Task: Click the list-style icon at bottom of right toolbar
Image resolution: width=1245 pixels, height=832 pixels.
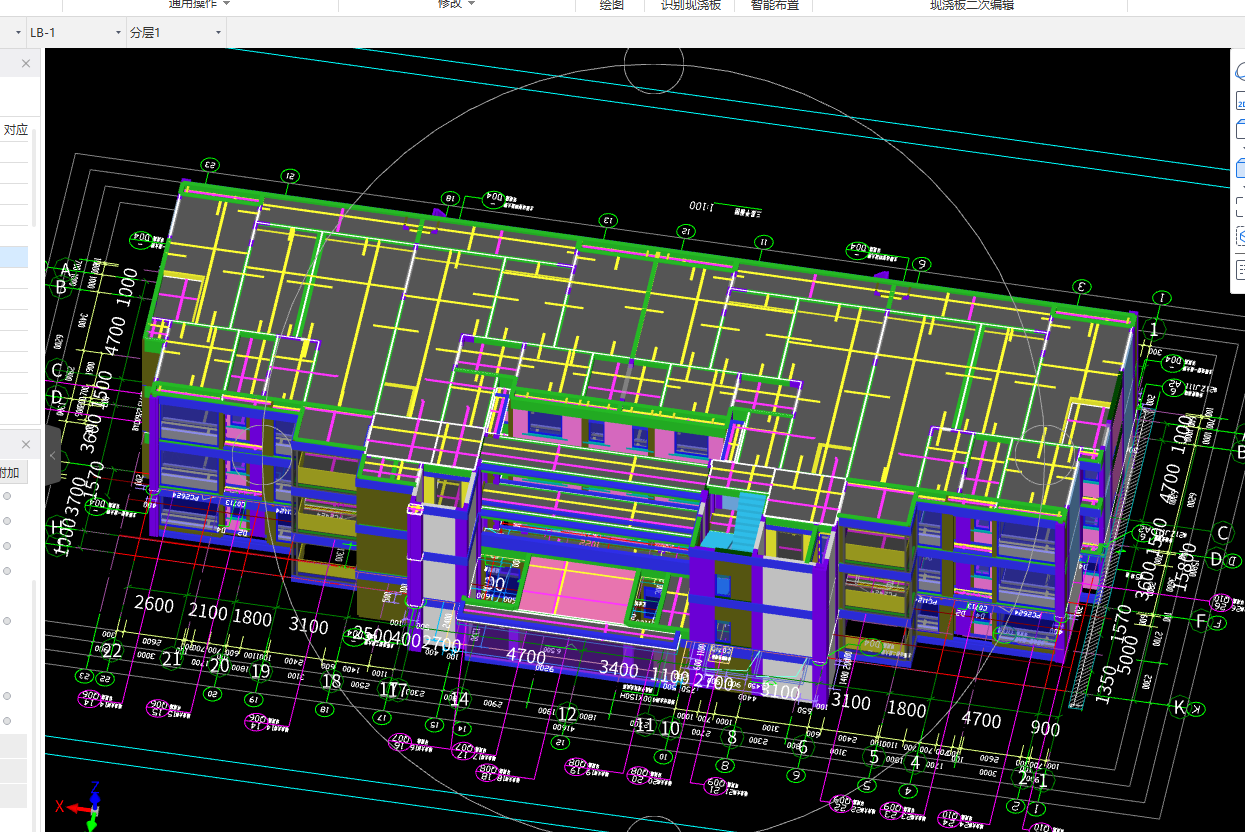Action: tap(1240, 268)
